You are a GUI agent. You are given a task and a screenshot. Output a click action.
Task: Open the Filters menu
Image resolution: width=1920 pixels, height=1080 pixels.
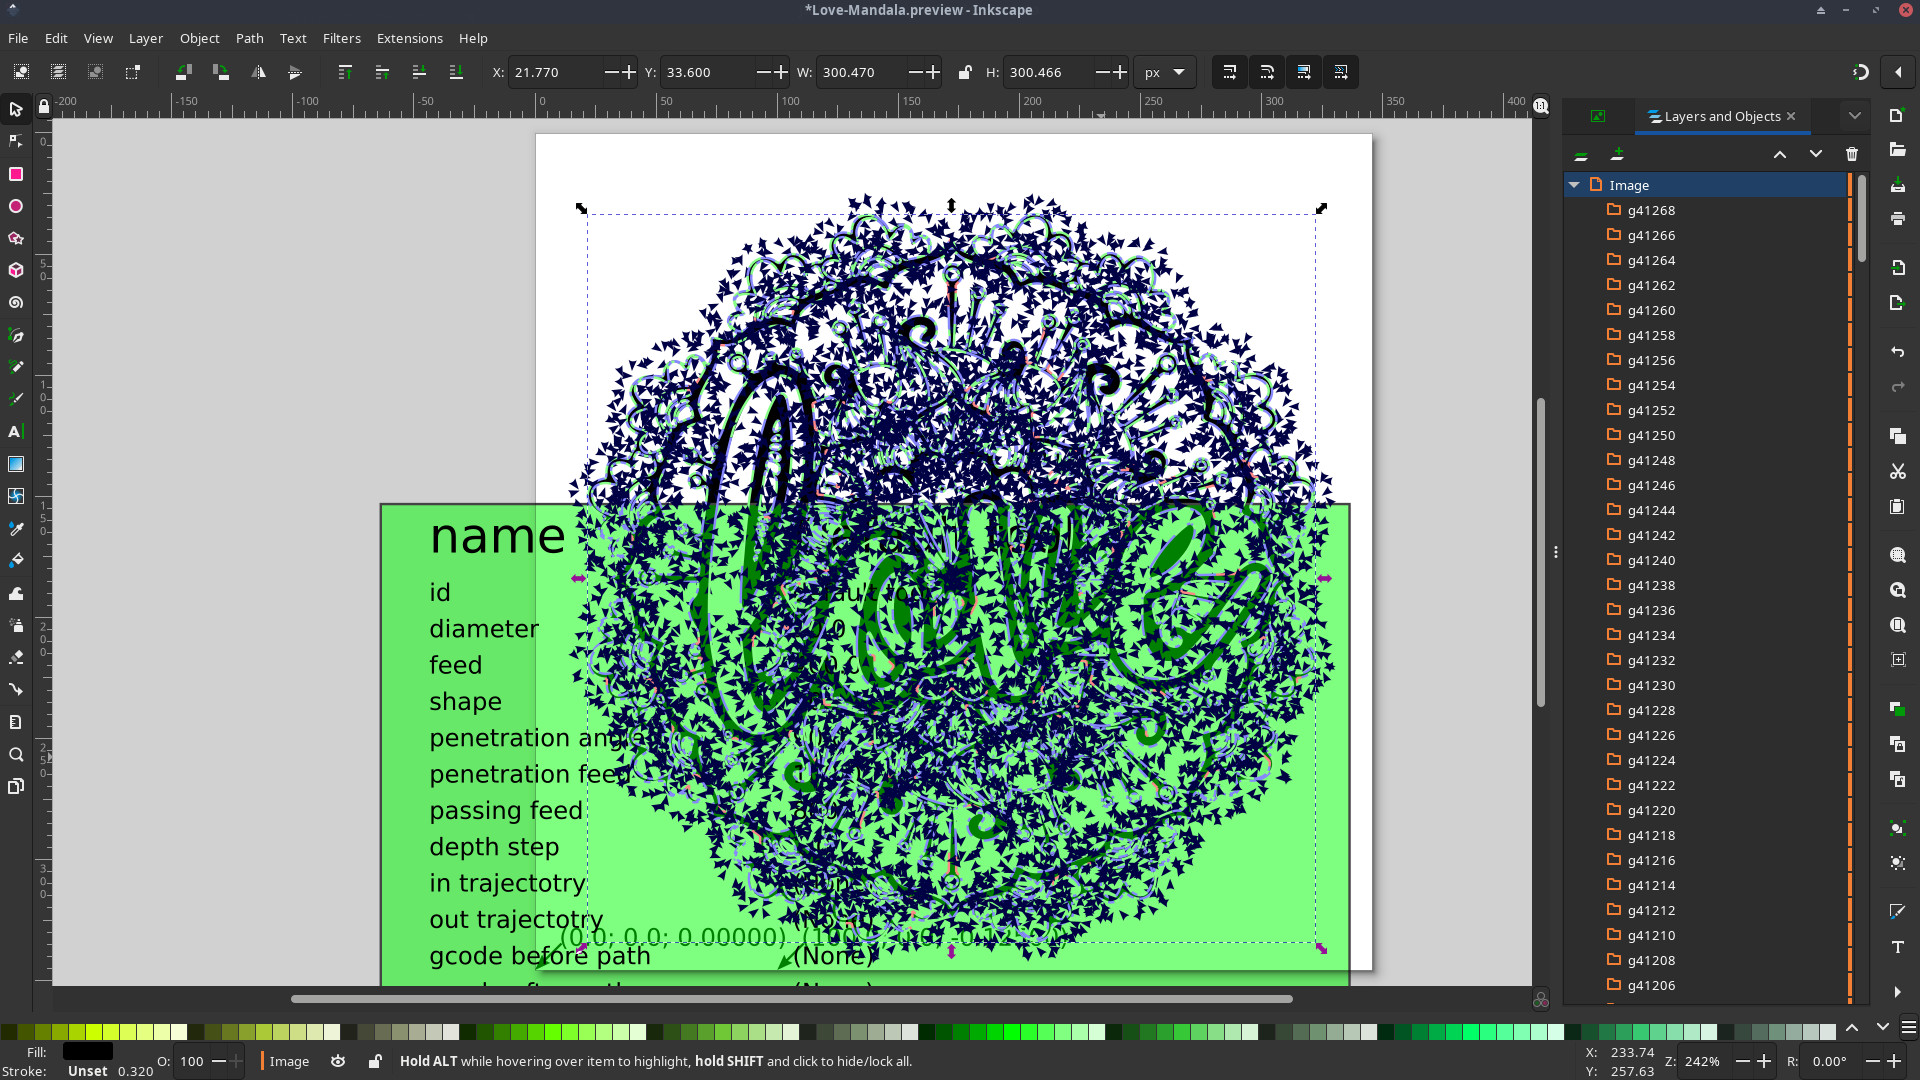341,38
